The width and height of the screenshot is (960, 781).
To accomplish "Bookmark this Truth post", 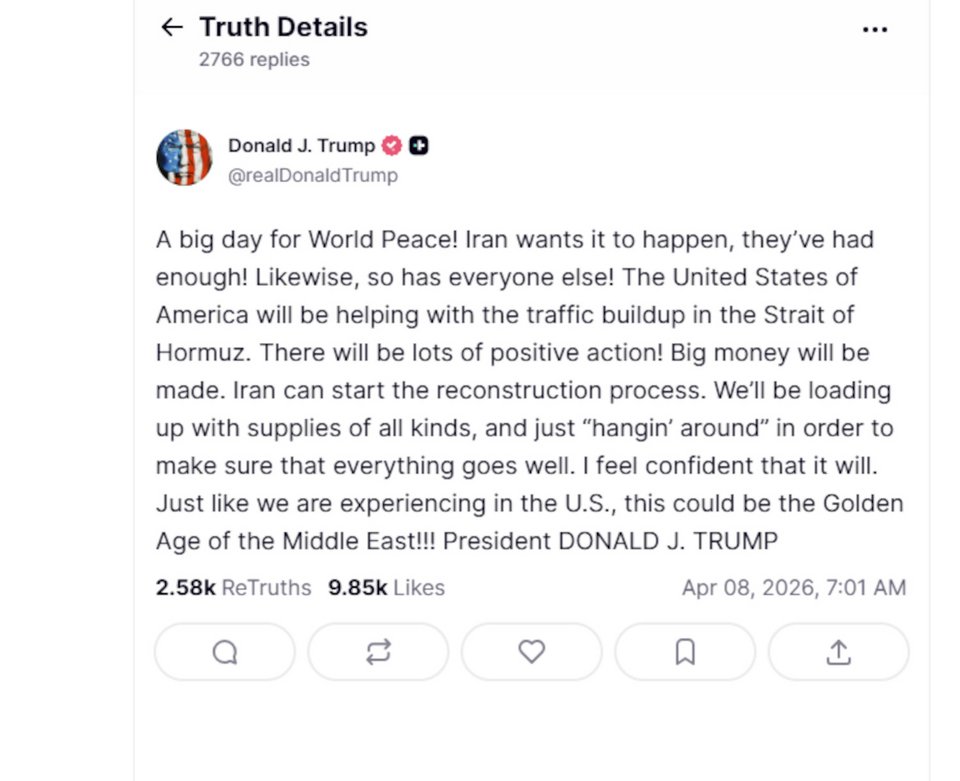I will pos(685,652).
